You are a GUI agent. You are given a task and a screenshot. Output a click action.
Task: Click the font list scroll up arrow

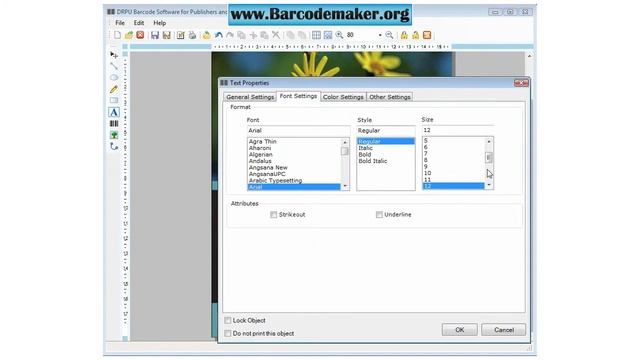[345, 142]
